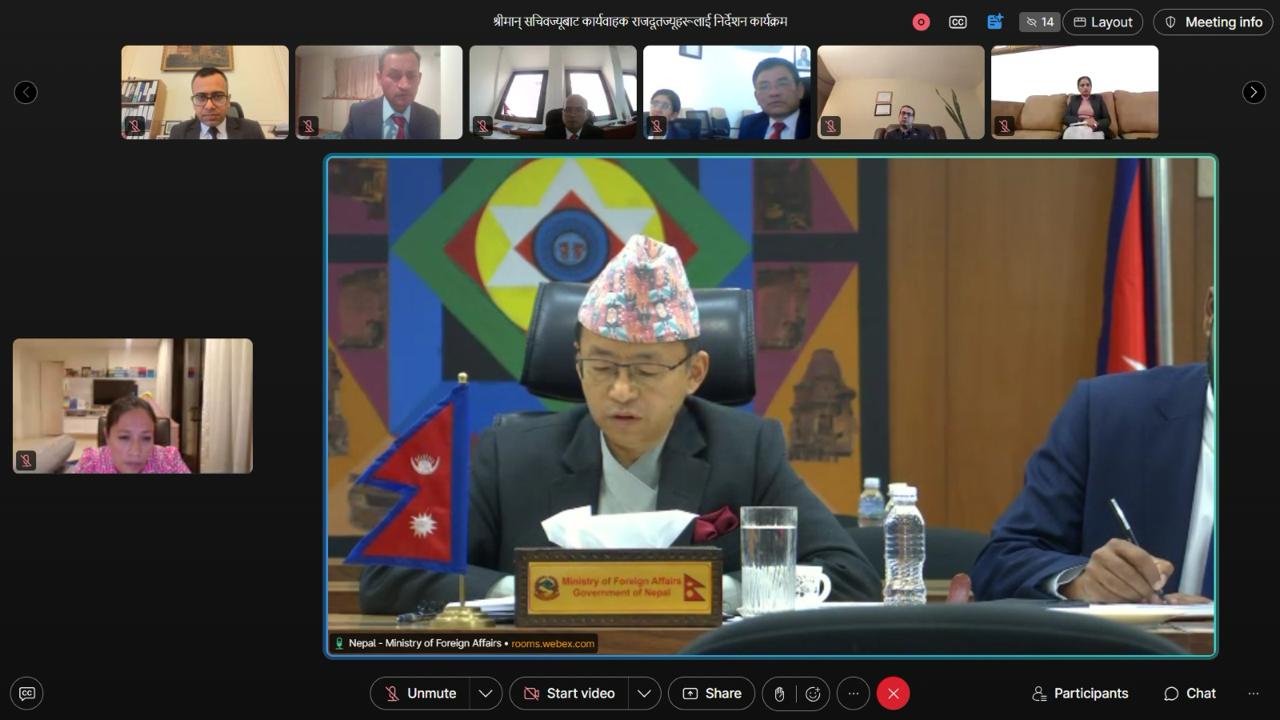The image size is (1280, 720).
Task: Open the Participants panel
Action: (1080, 693)
